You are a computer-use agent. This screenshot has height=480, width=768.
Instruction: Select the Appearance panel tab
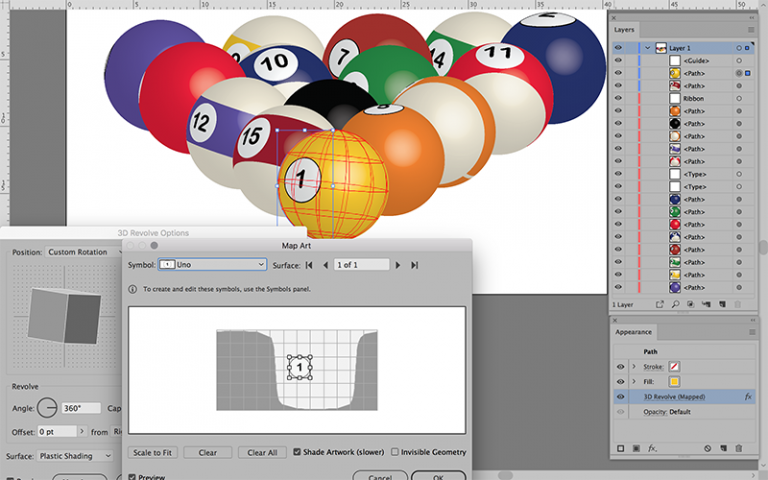[633, 332]
